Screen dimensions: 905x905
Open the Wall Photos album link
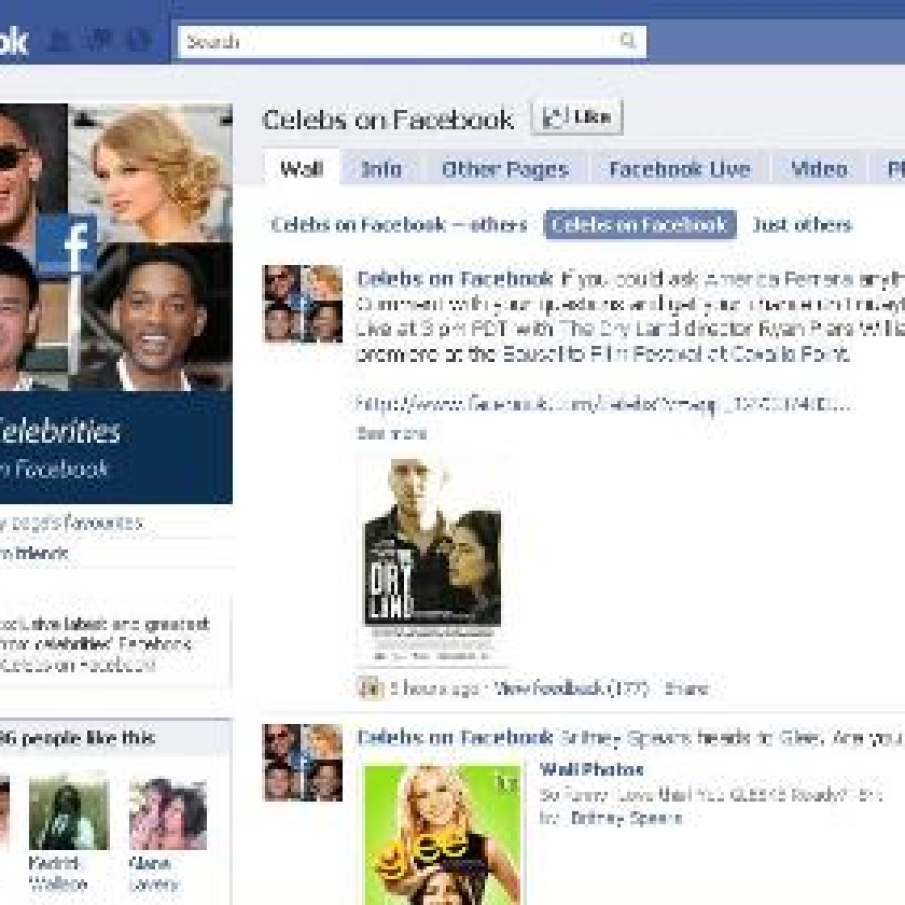591,769
